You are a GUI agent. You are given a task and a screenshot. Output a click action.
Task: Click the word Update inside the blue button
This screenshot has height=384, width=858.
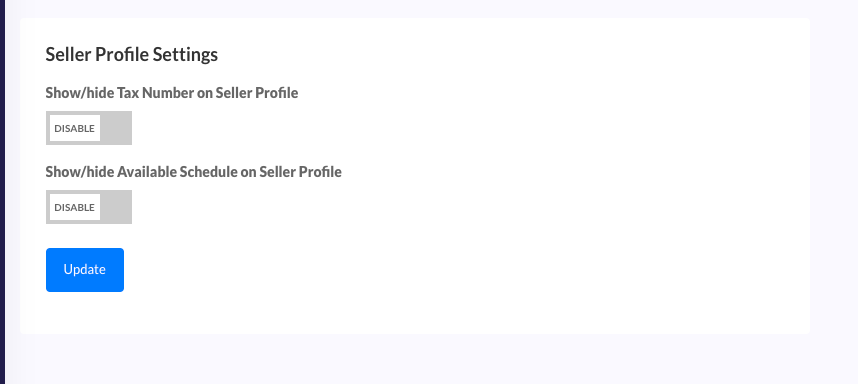tap(85, 270)
